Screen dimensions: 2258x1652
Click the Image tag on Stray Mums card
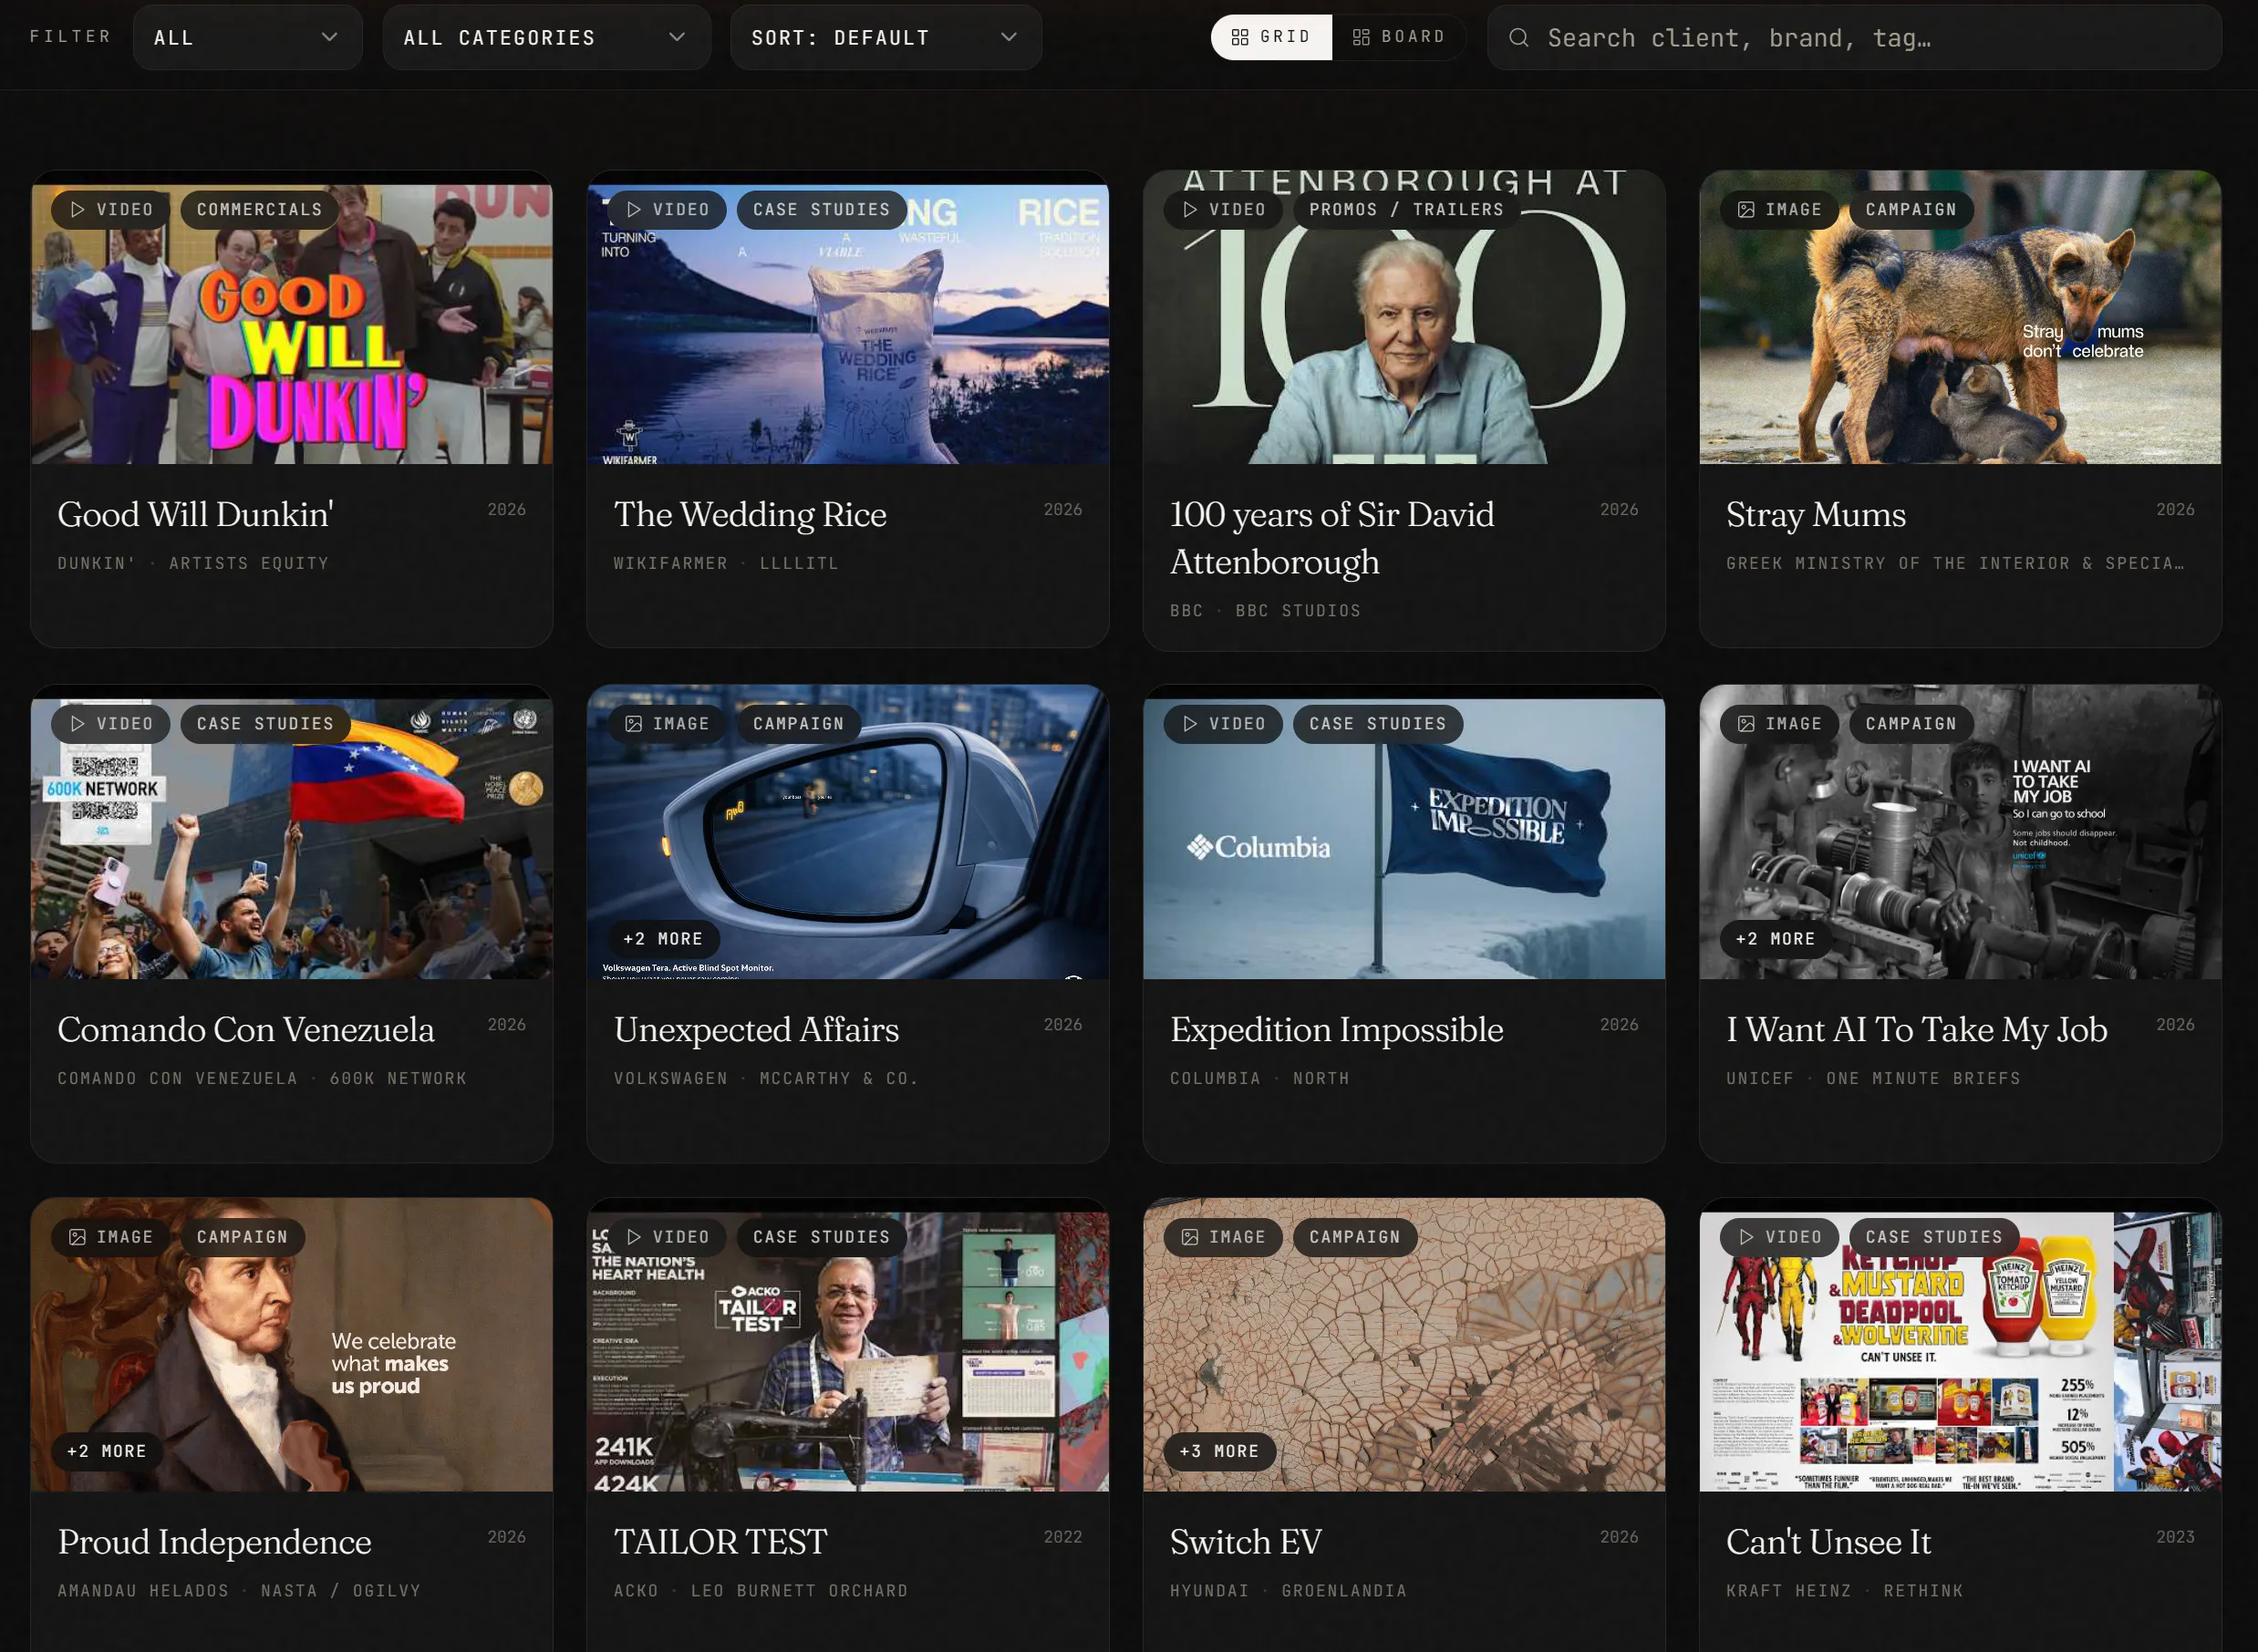pyautogui.click(x=1779, y=209)
